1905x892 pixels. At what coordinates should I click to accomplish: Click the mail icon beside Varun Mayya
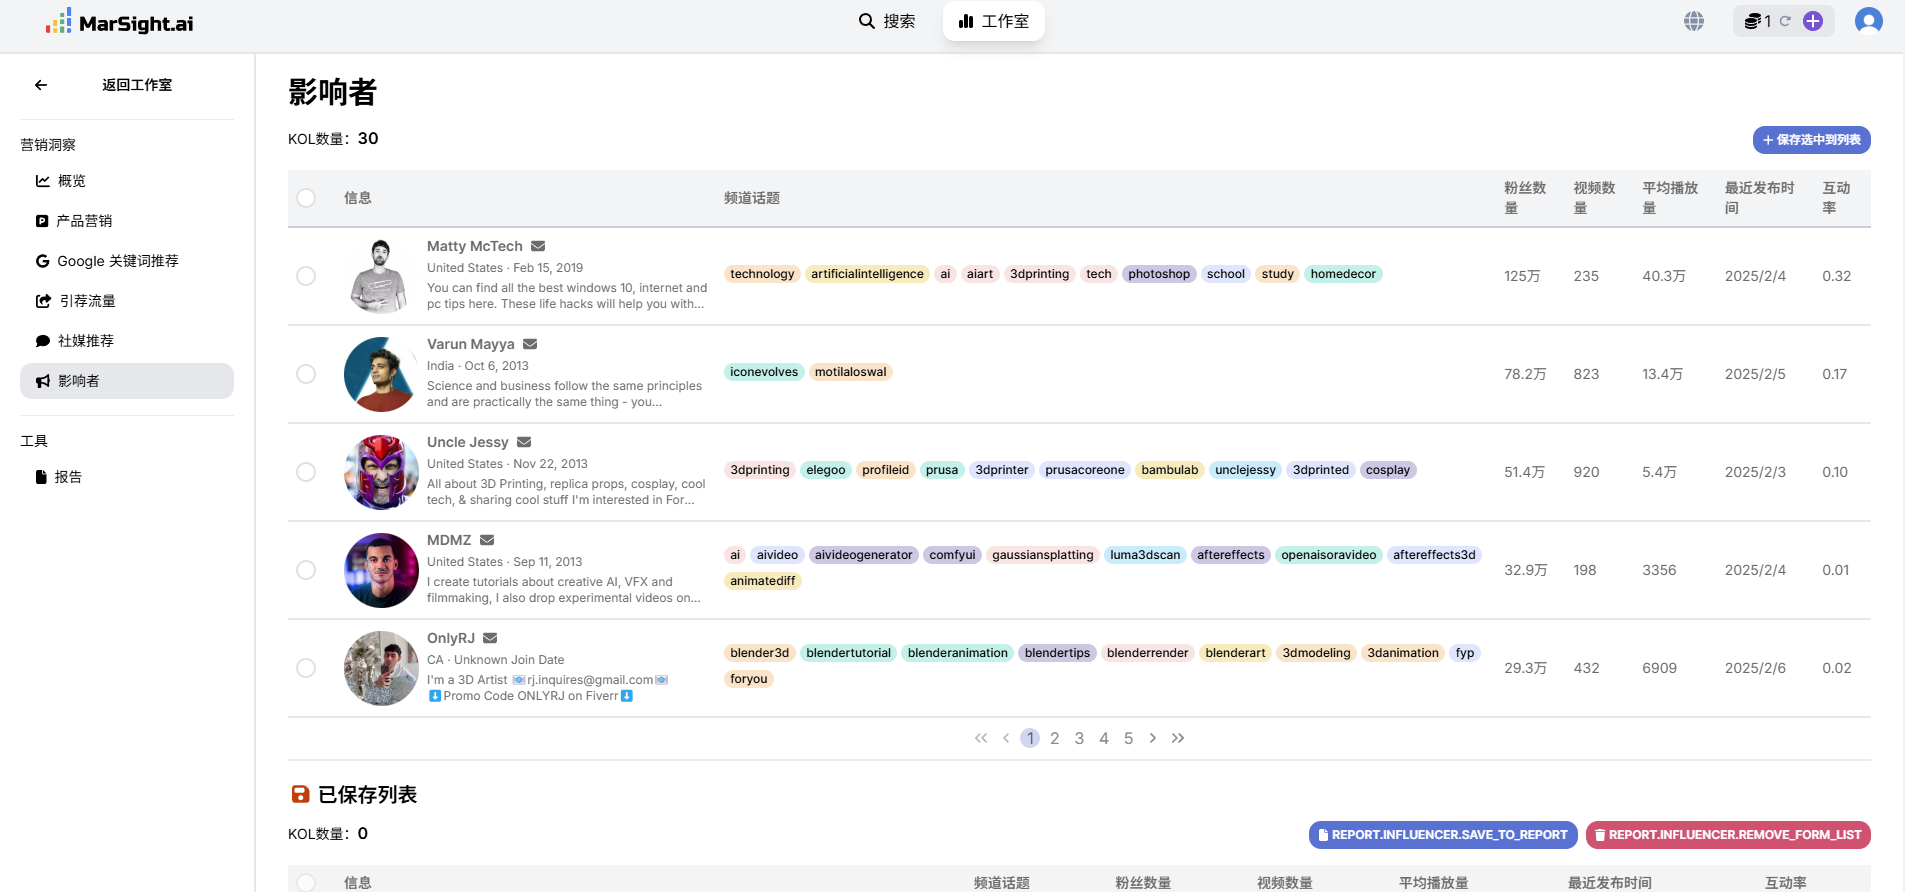(530, 344)
